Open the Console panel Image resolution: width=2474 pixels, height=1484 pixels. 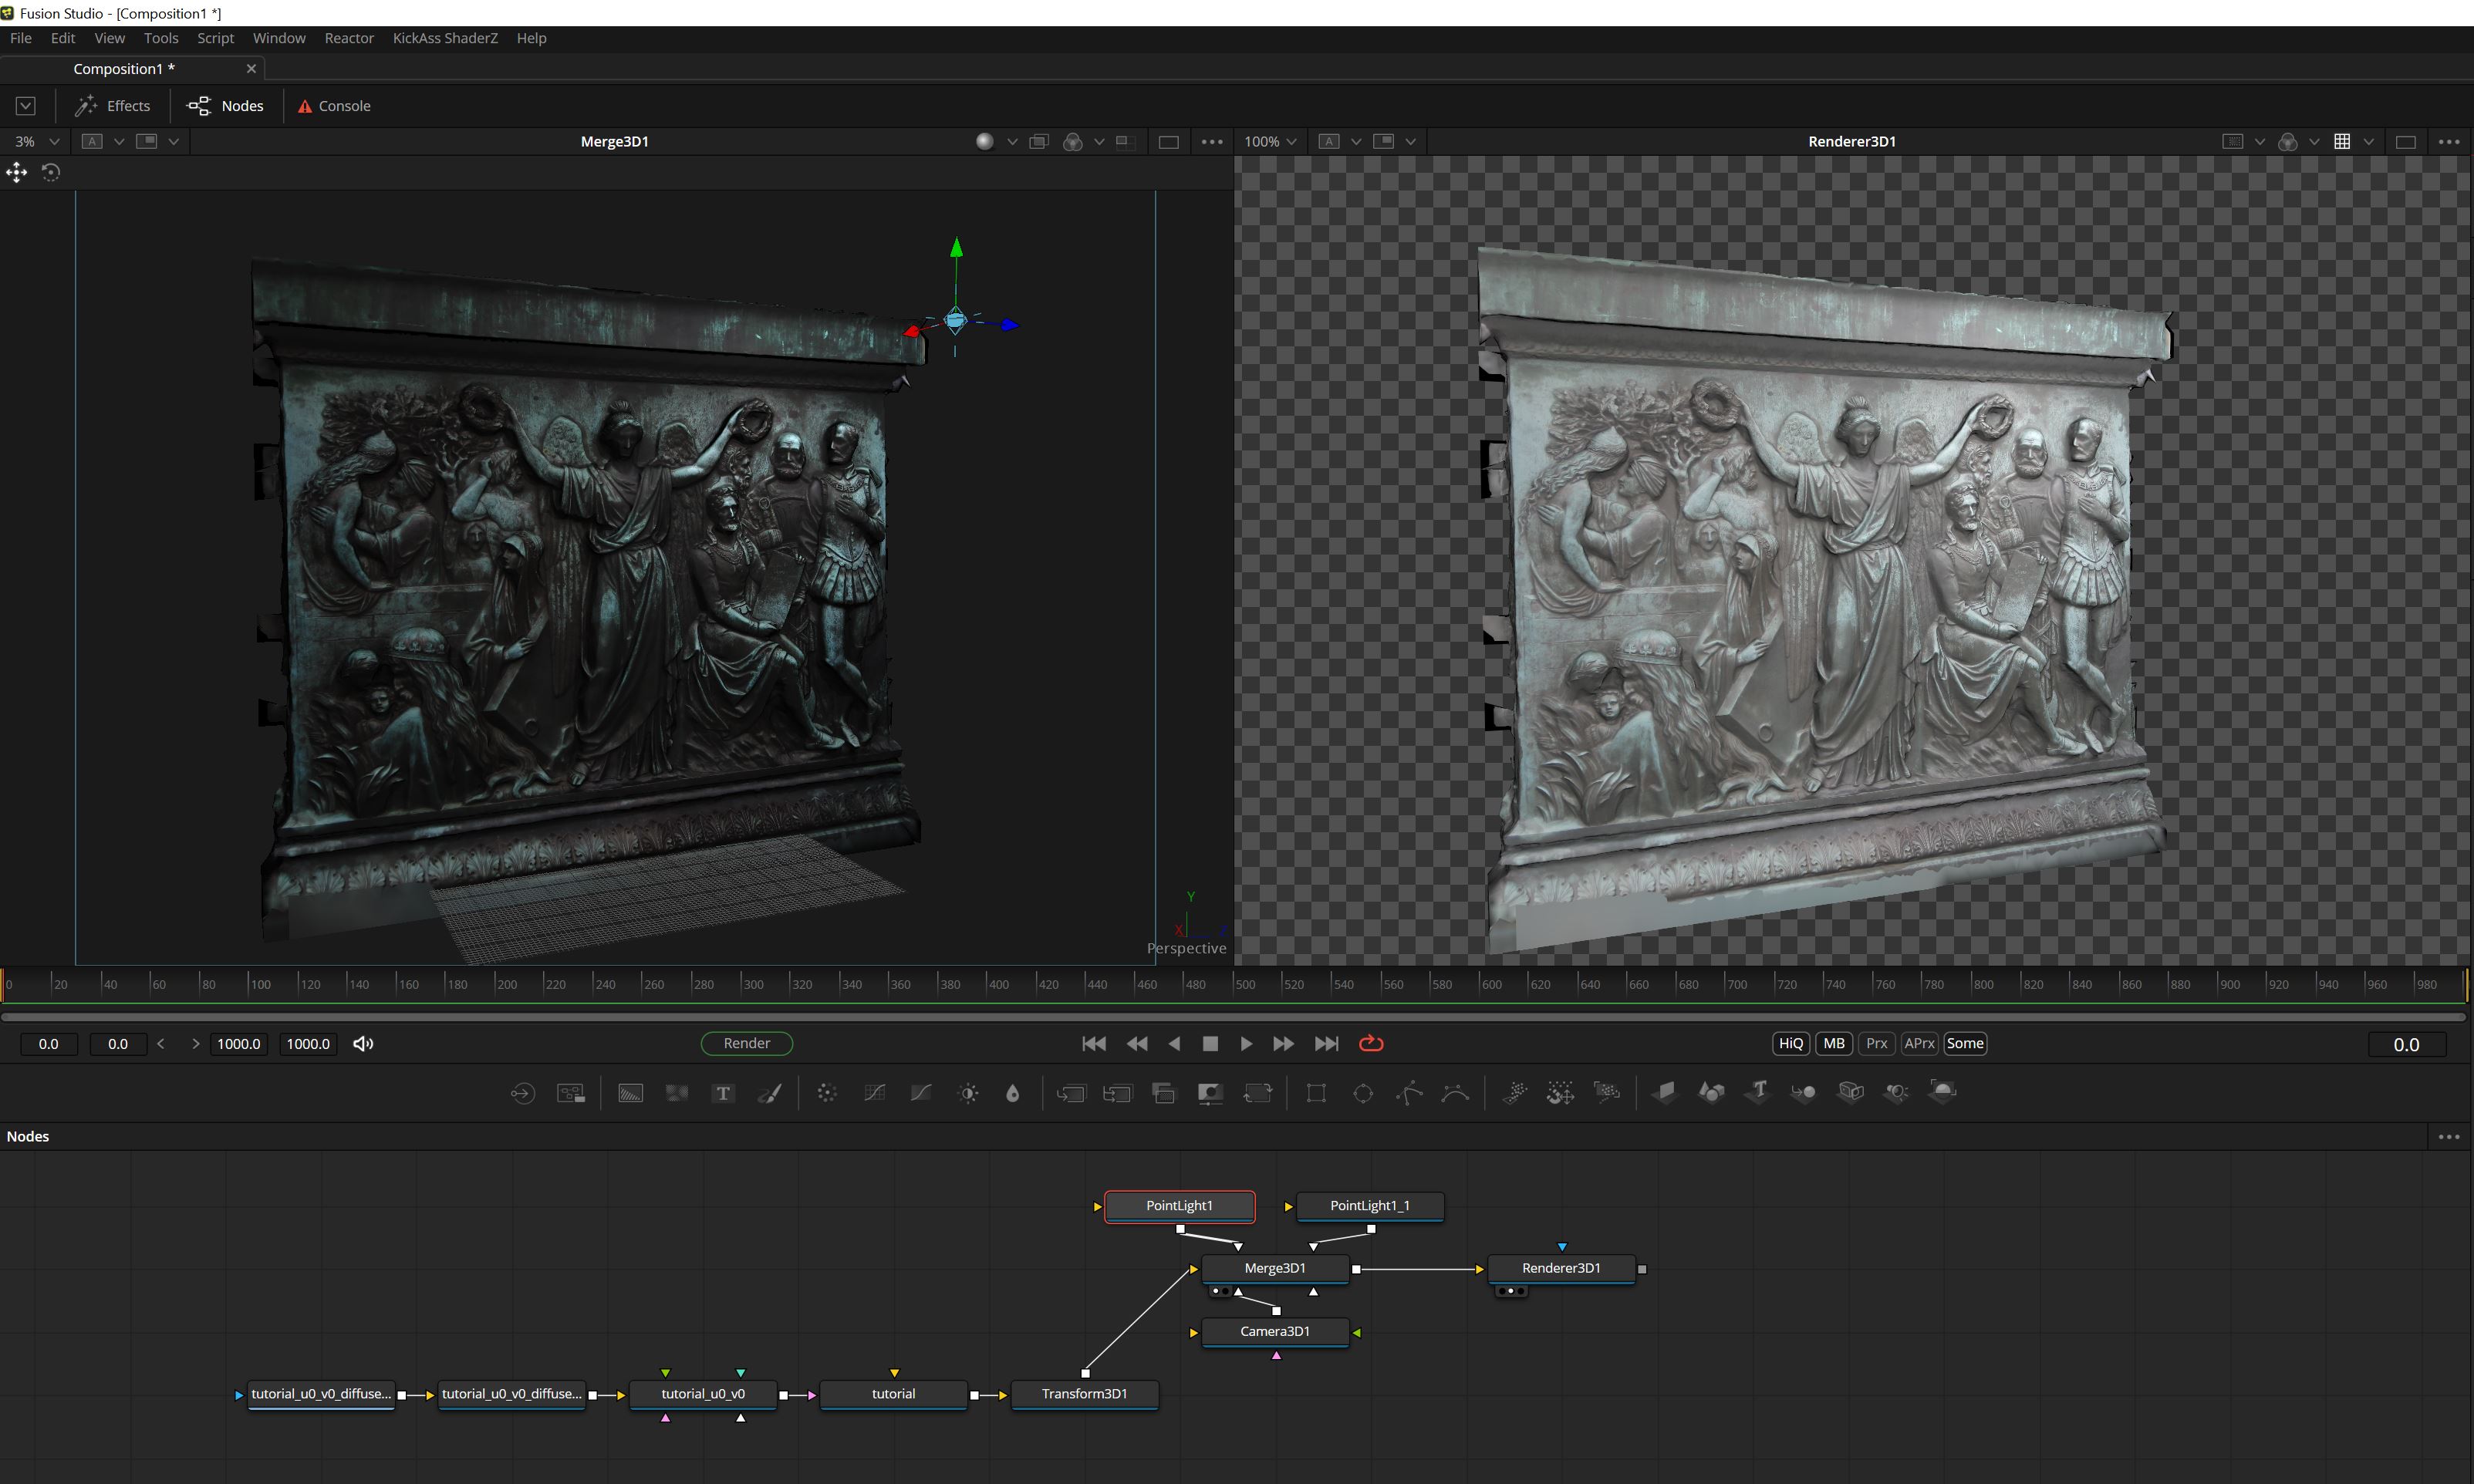pyautogui.click(x=334, y=106)
